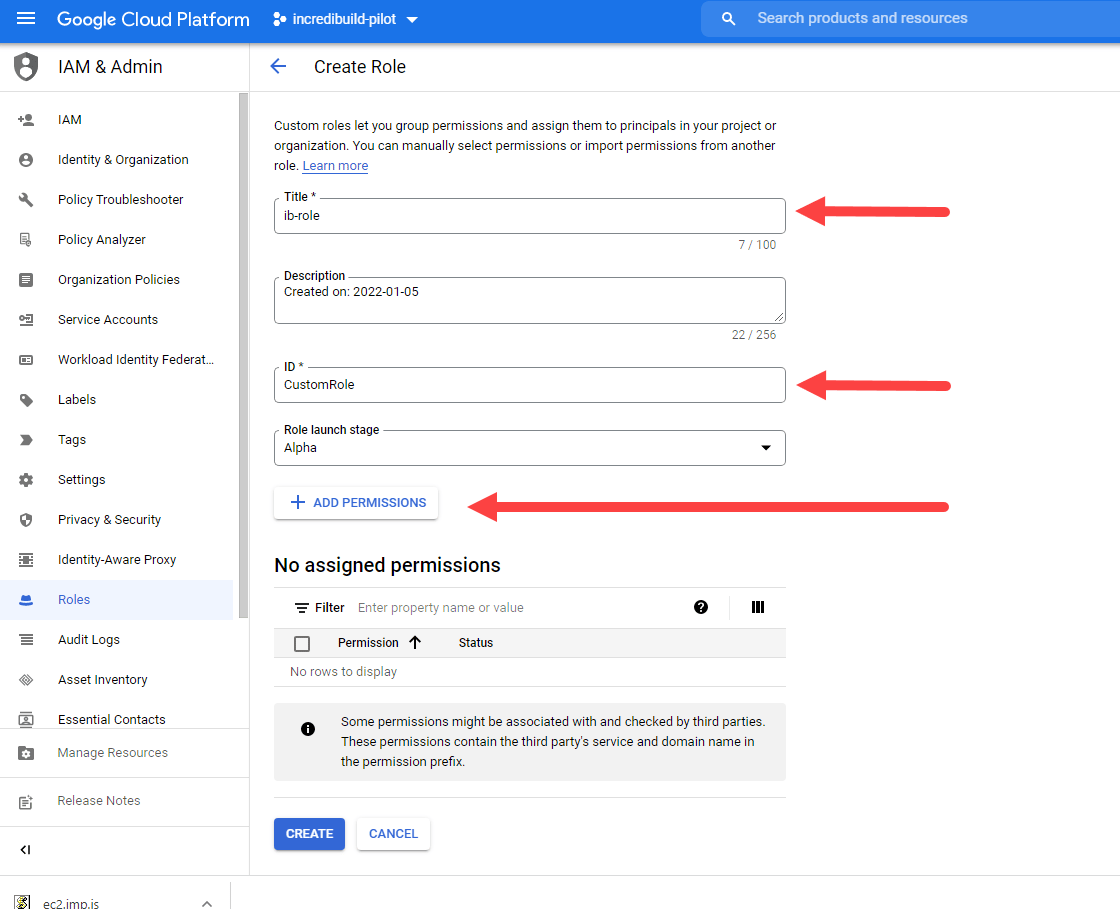Click the project hexagon icon
The image size is (1120, 909).
(x=280, y=19)
